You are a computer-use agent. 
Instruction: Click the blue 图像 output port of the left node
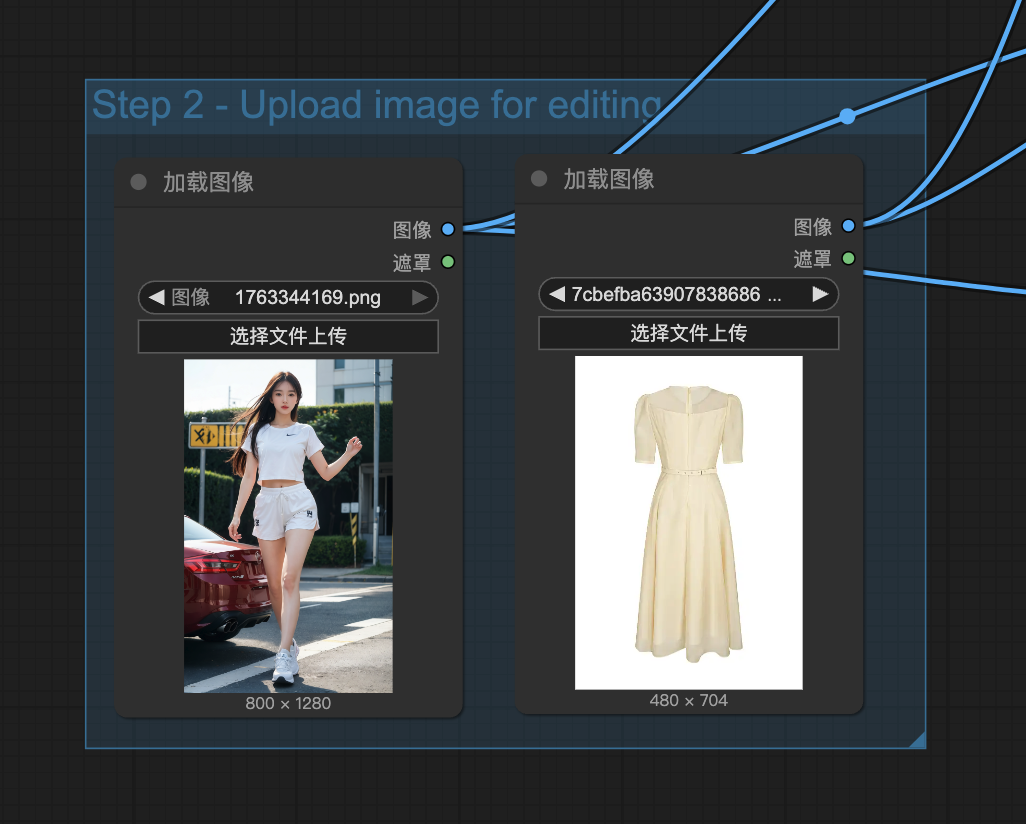click(448, 229)
